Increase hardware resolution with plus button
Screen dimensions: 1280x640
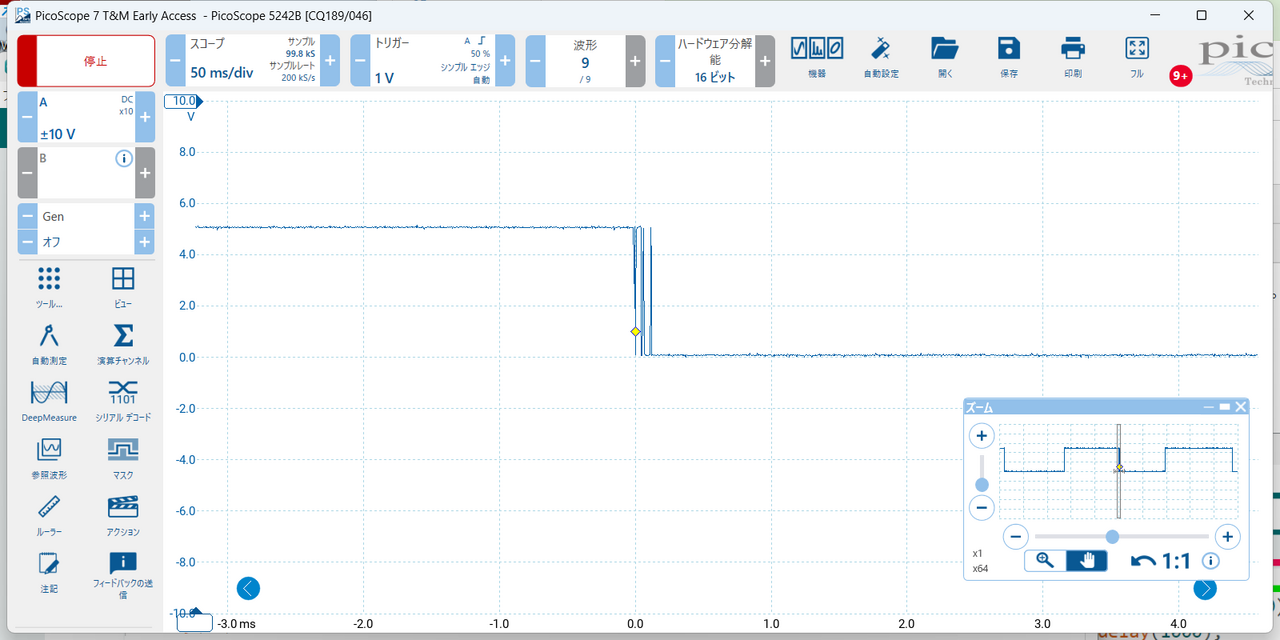765,61
